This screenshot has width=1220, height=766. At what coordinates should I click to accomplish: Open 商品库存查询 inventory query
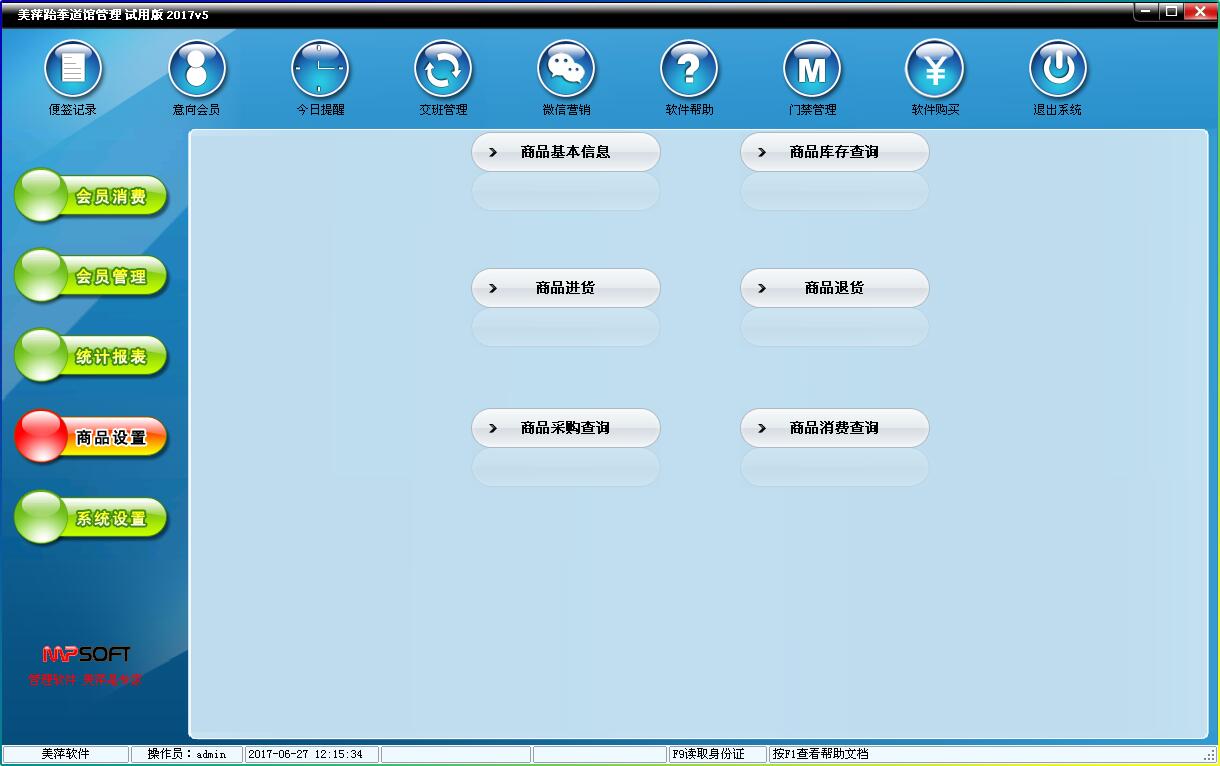[834, 151]
